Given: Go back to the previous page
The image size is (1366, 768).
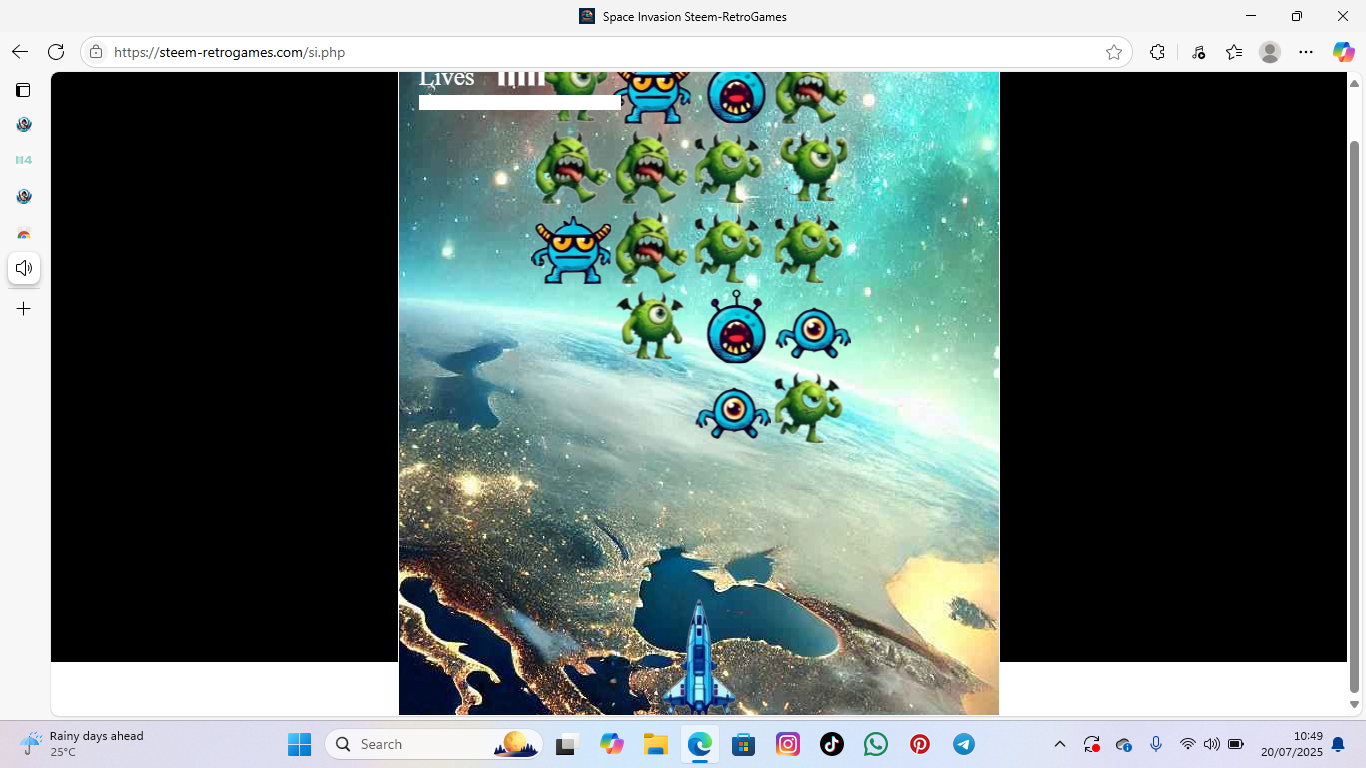Looking at the screenshot, I should [x=20, y=52].
